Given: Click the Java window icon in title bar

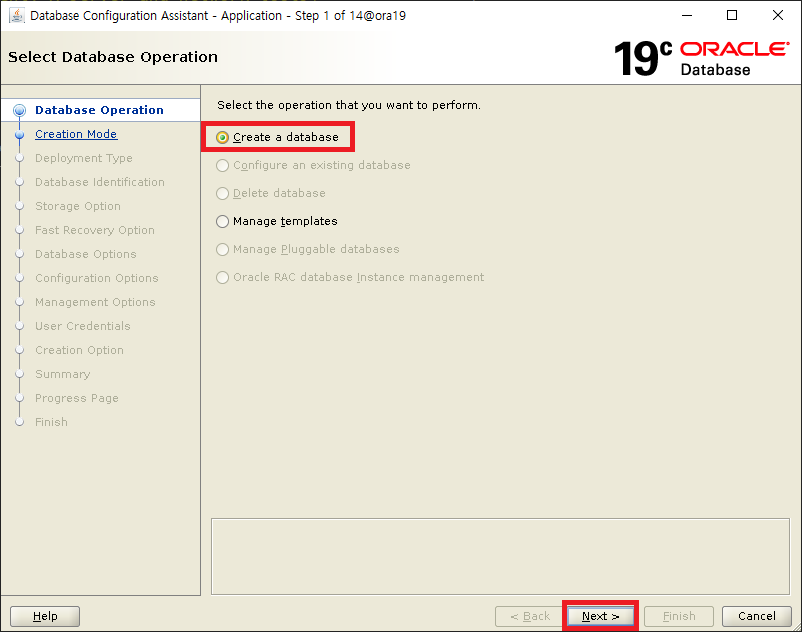Looking at the screenshot, I should pos(16,15).
